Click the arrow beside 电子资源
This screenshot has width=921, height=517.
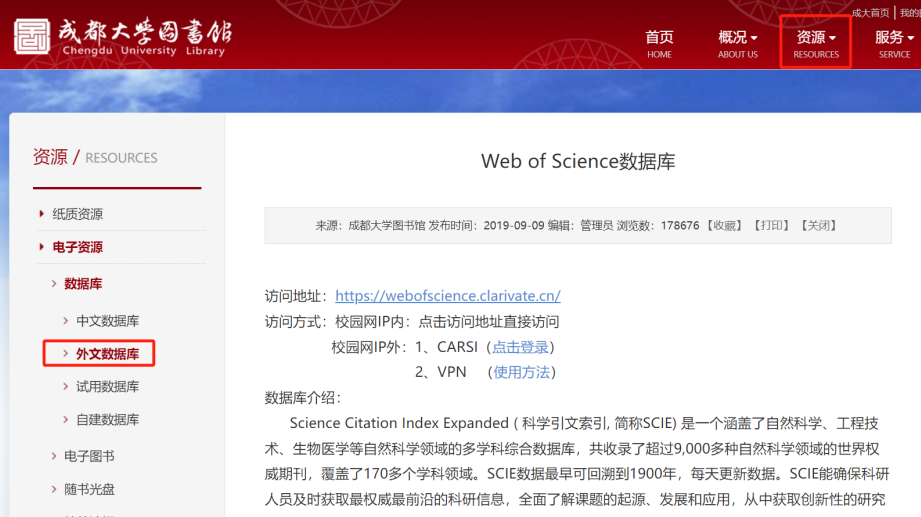(41, 247)
